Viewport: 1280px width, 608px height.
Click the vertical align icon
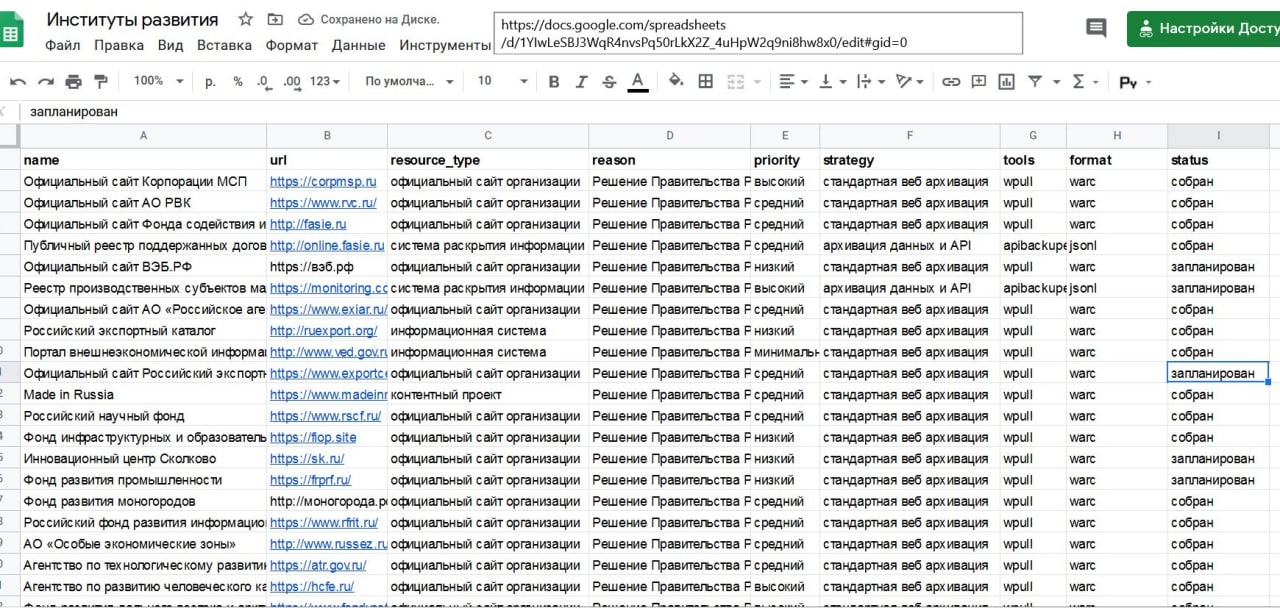pyautogui.click(x=826, y=81)
